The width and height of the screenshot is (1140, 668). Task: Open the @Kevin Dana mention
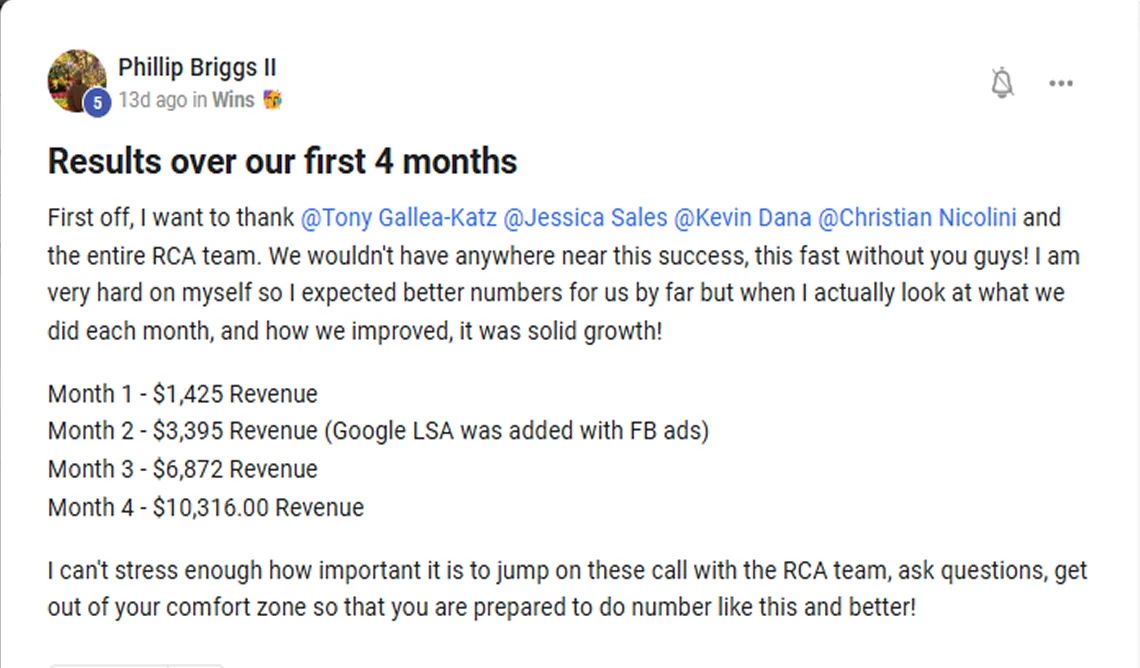(x=740, y=218)
